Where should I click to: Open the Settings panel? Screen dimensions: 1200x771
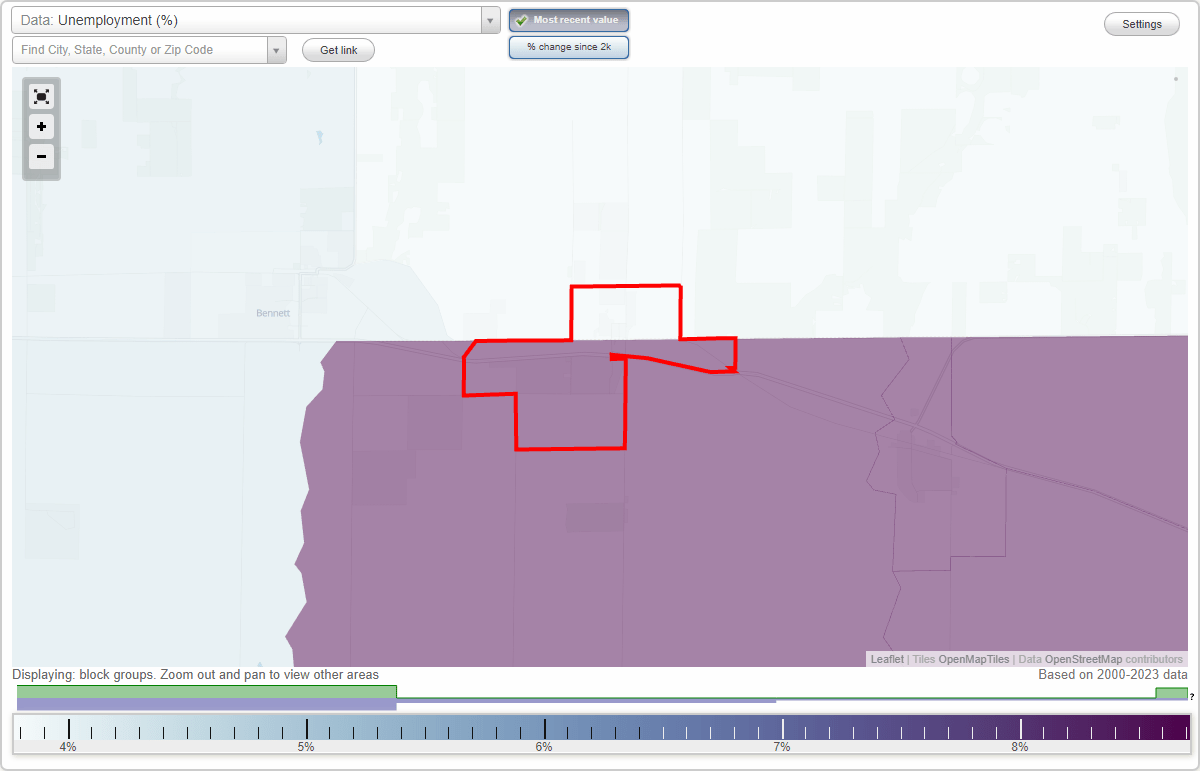click(1141, 23)
